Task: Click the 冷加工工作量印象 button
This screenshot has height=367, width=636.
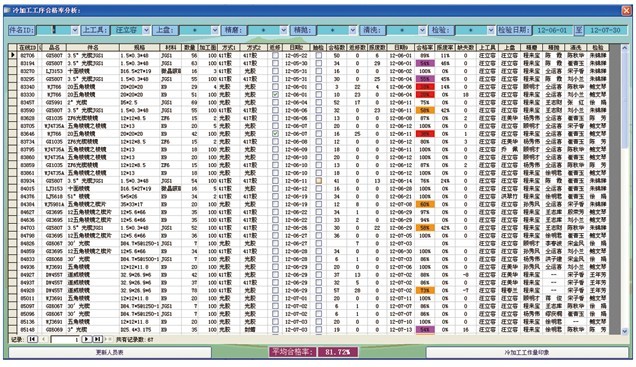Action: click(x=526, y=352)
